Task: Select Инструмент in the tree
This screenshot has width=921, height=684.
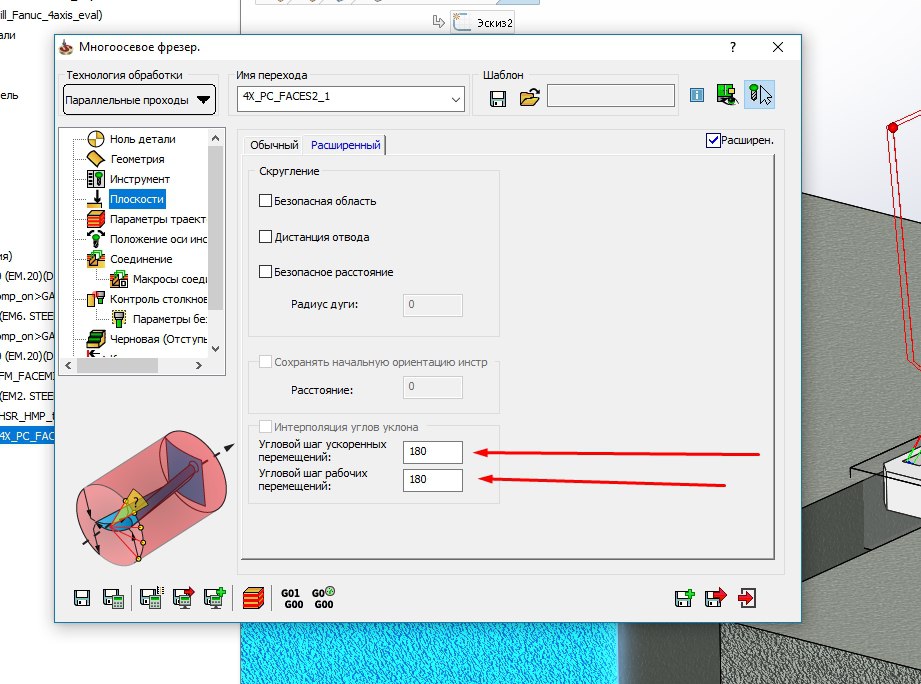Action: [x=140, y=179]
